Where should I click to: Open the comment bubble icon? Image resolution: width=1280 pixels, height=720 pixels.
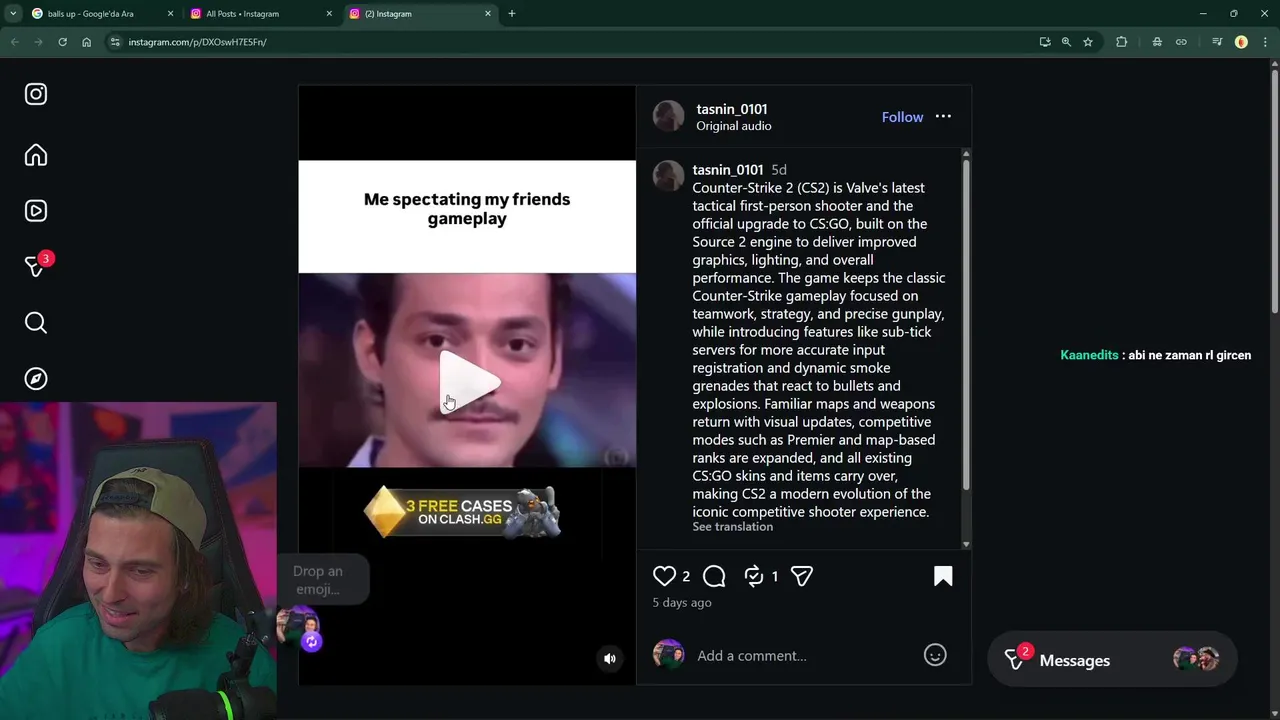(714, 576)
